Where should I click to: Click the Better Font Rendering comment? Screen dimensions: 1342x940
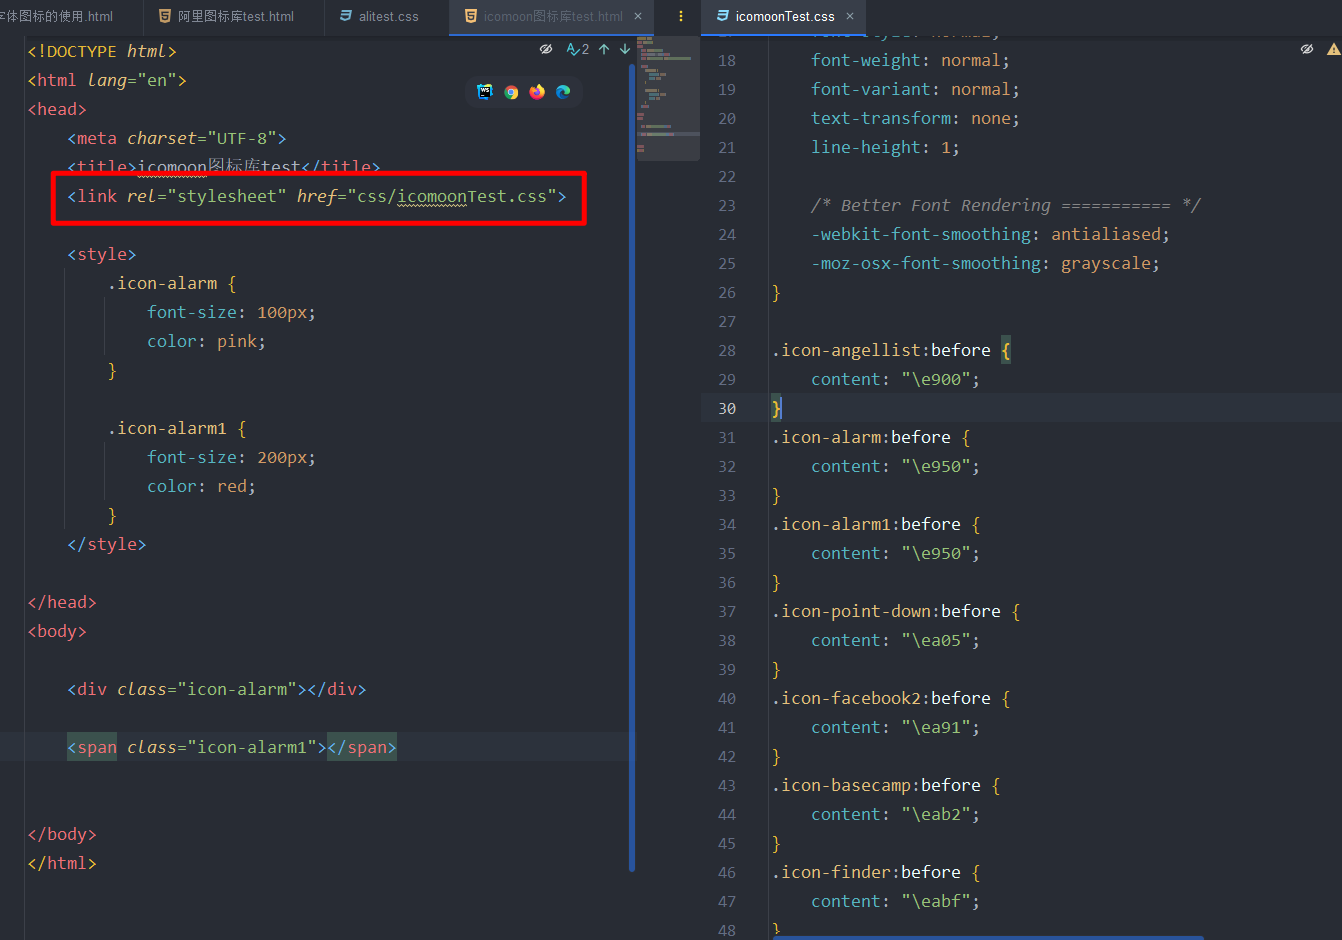[1006, 205]
